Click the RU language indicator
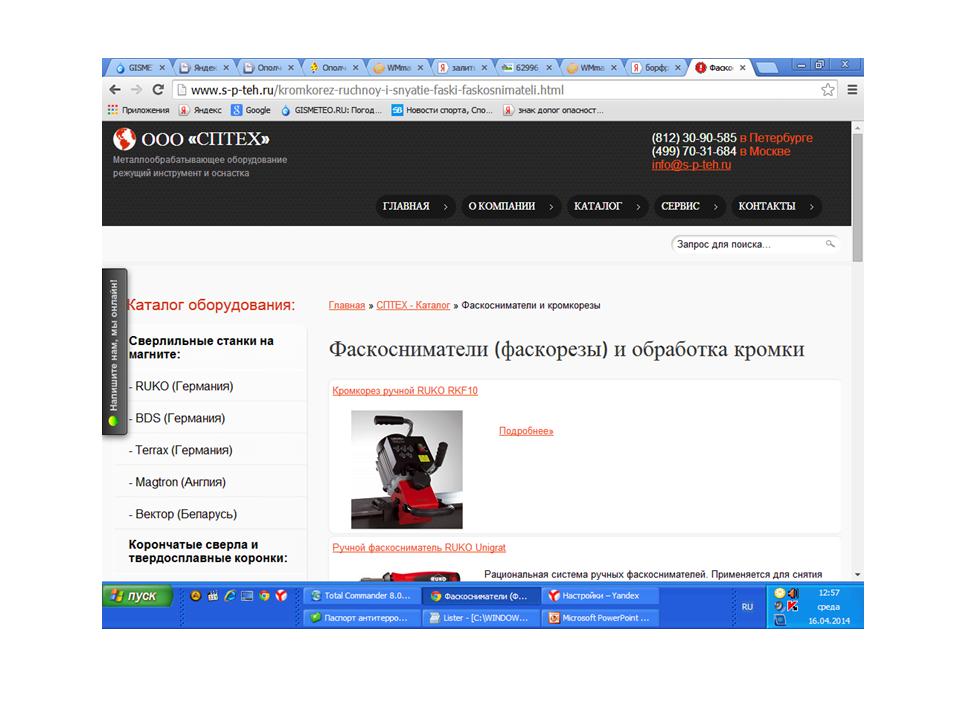This screenshot has width=960, height=720. click(747, 607)
